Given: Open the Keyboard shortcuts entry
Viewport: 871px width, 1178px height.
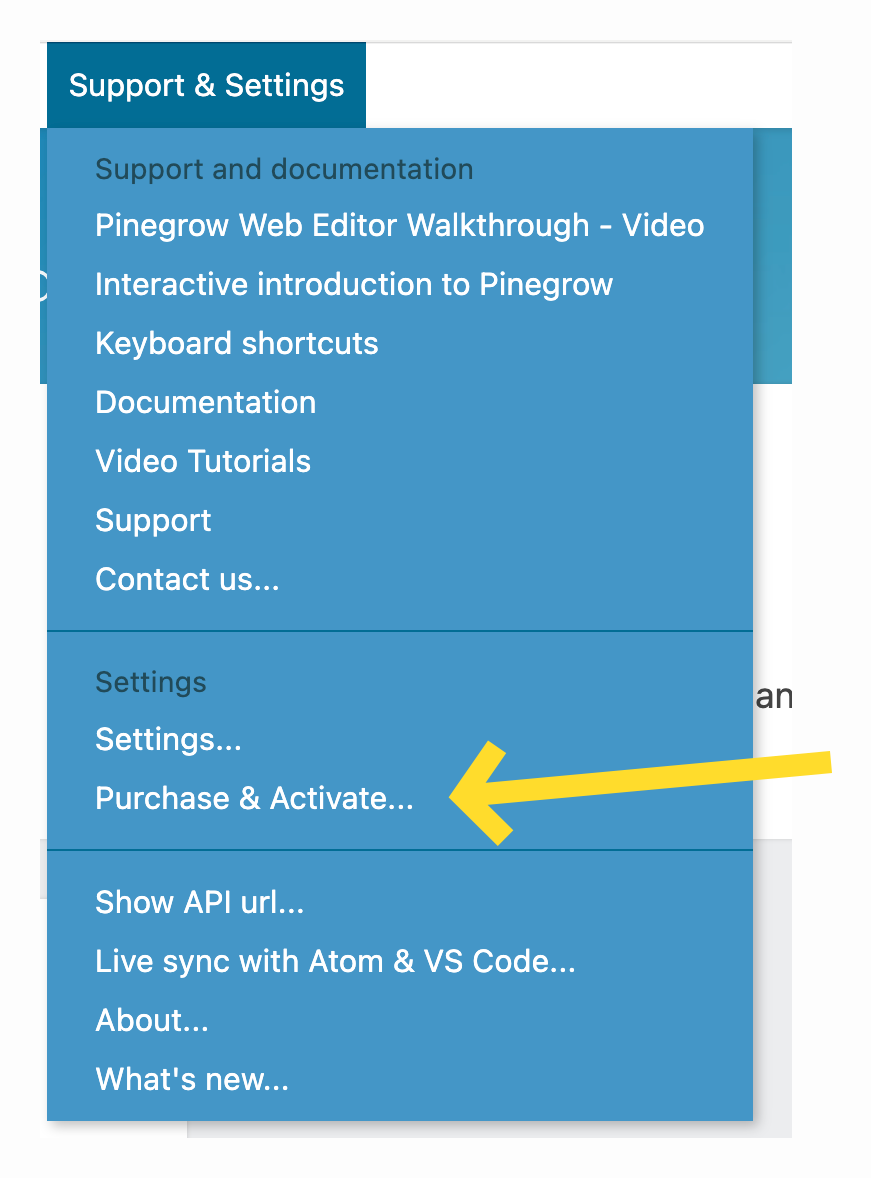Looking at the screenshot, I should [236, 344].
